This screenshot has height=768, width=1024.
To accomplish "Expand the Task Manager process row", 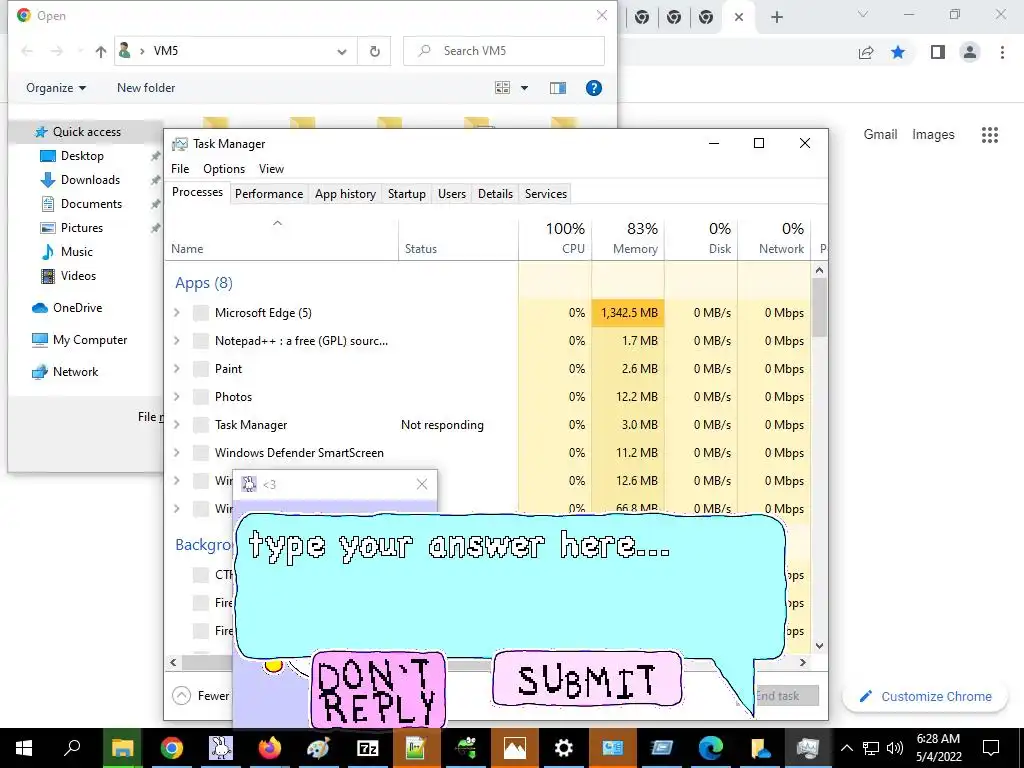I will pos(176,425).
